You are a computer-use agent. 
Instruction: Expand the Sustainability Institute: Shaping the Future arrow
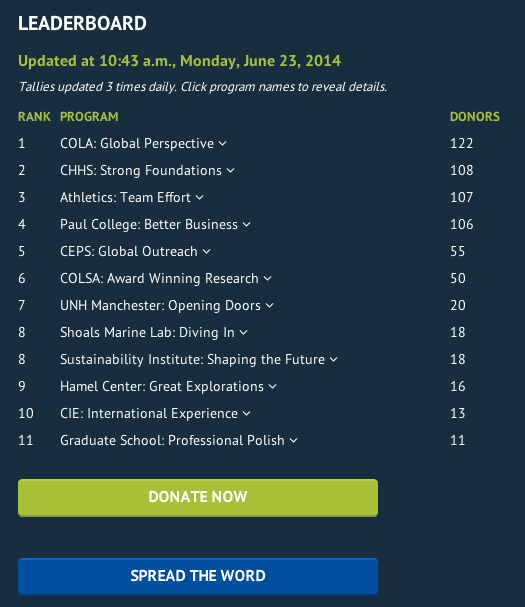tap(334, 360)
